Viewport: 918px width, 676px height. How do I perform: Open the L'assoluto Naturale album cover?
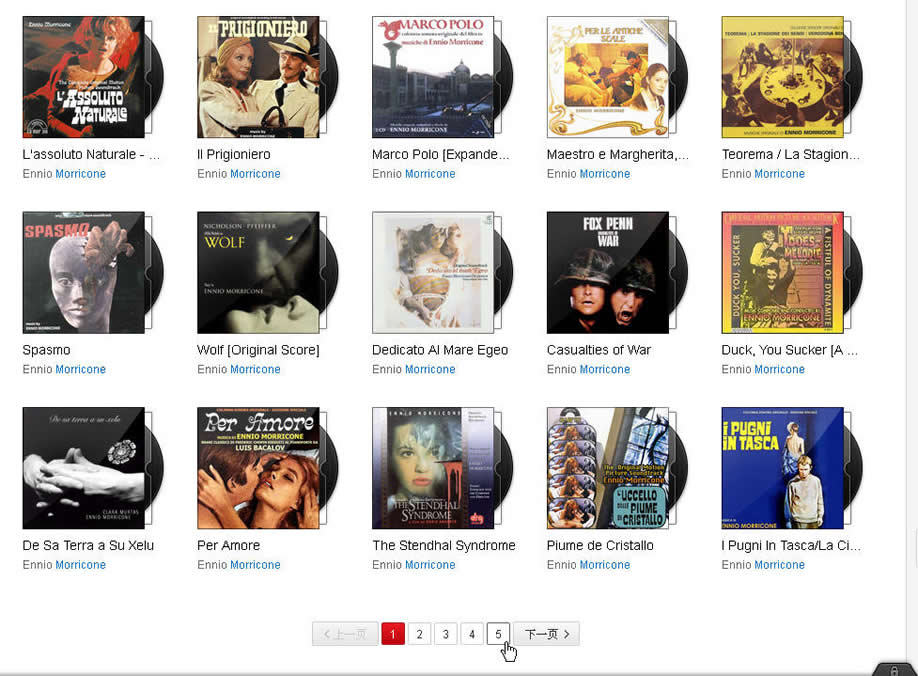pyautogui.click(x=83, y=77)
